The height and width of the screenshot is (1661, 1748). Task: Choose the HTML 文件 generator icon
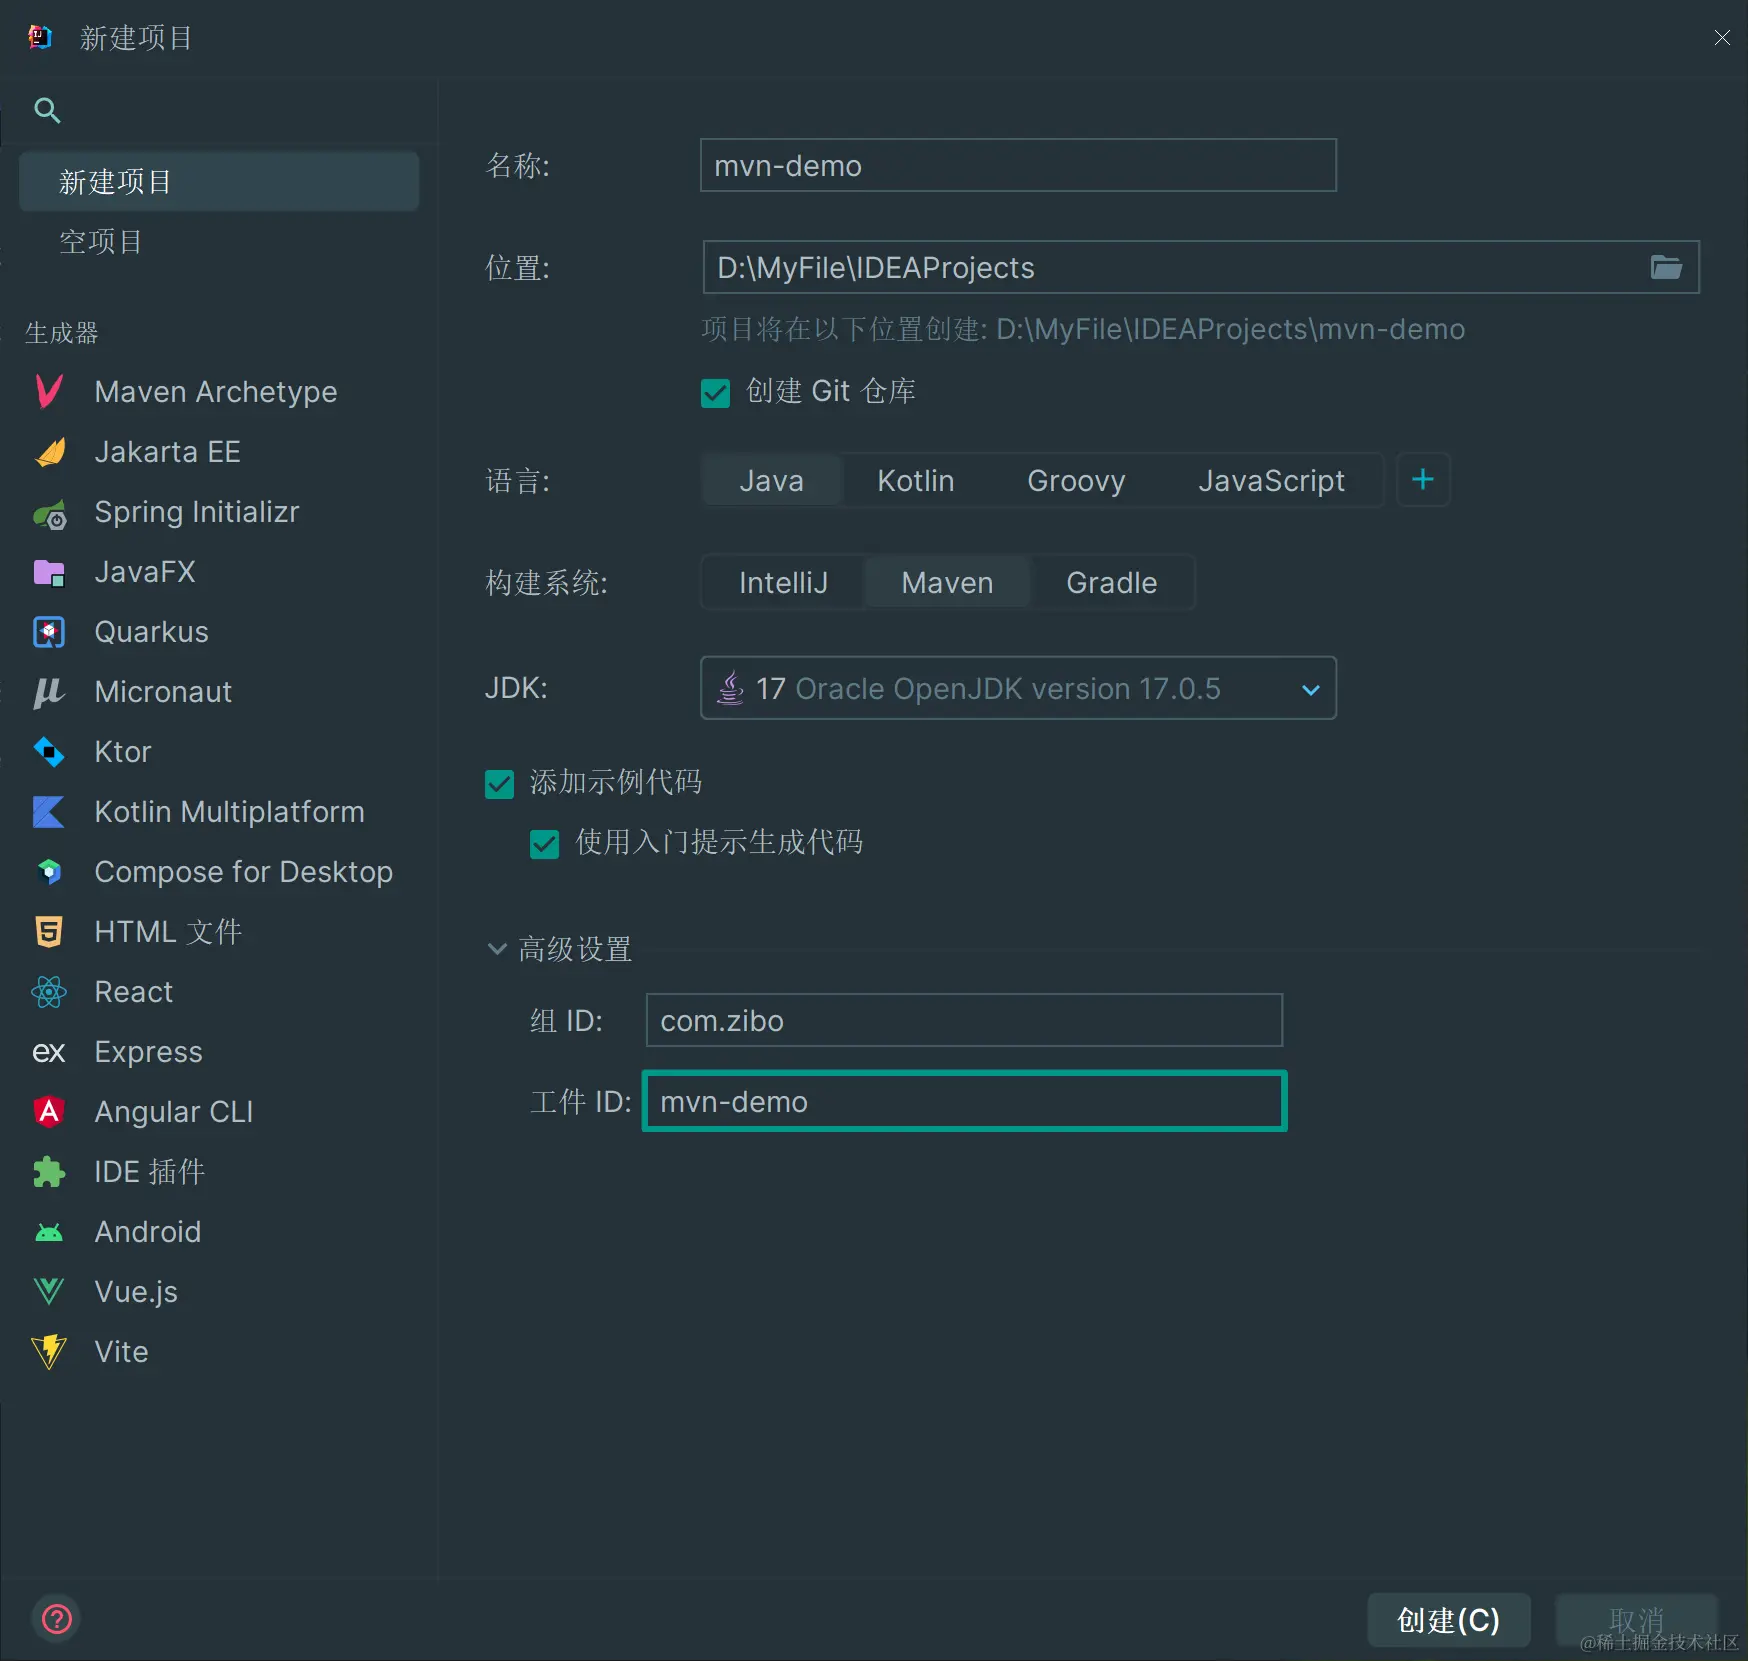coord(49,932)
